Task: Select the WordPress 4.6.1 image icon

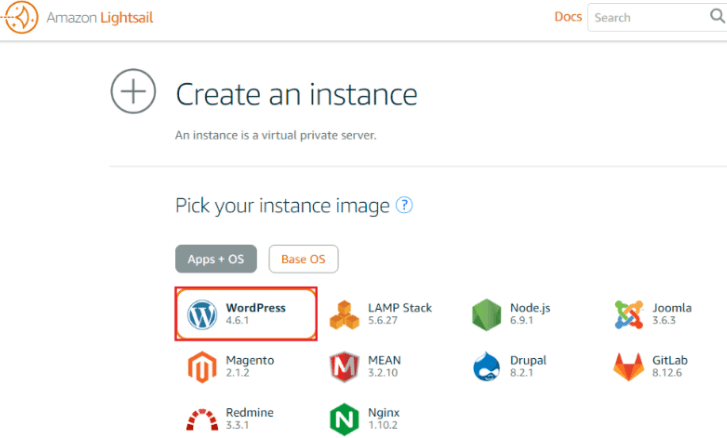Action: point(202,314)
